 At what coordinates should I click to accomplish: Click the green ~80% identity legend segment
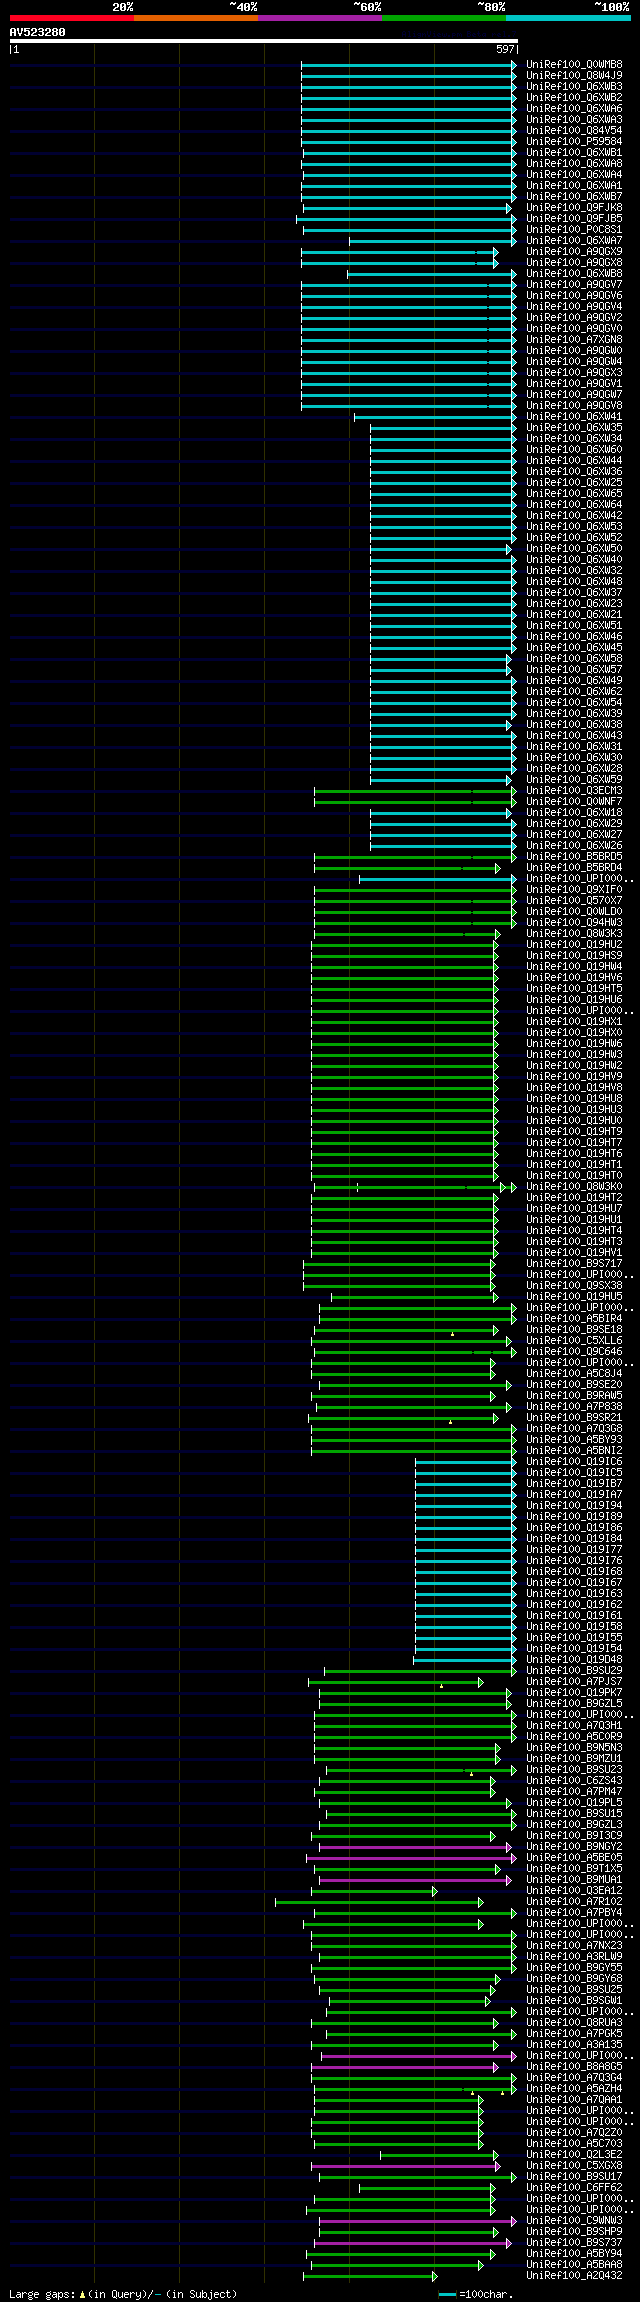[x=443, y=18]
